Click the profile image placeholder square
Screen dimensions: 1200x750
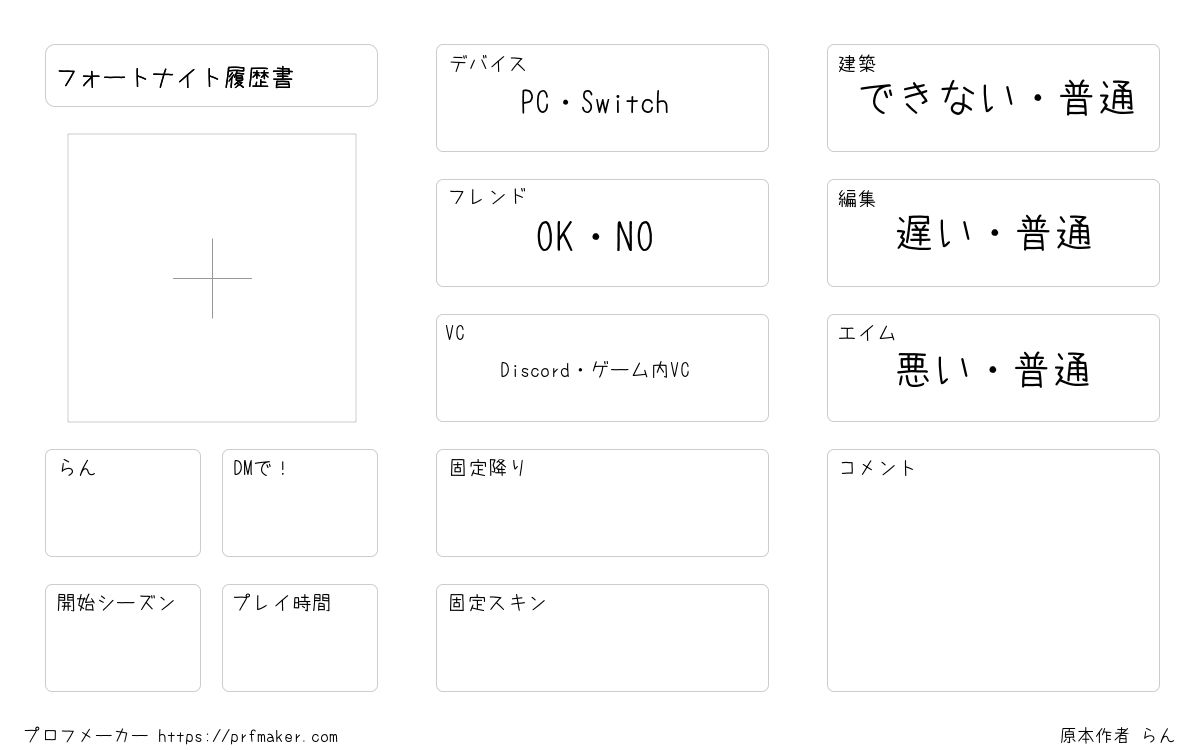[x=212, y=278]
